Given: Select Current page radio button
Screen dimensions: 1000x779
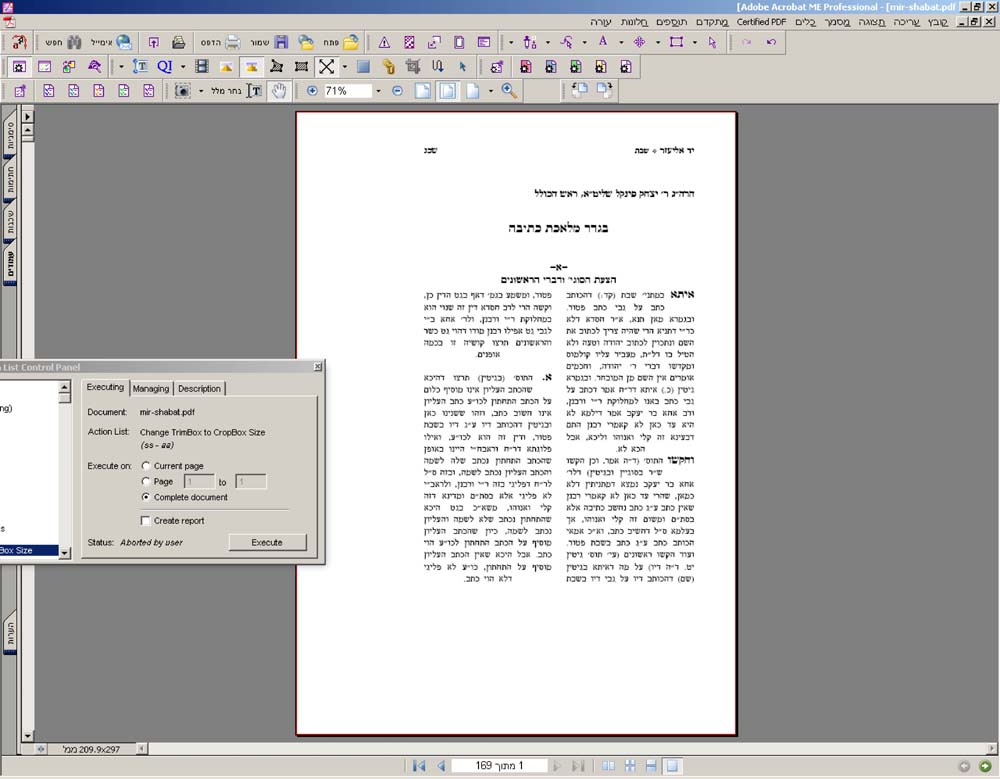Looking at the screenshot, I should pyautogui.click(x=146, y=466).
